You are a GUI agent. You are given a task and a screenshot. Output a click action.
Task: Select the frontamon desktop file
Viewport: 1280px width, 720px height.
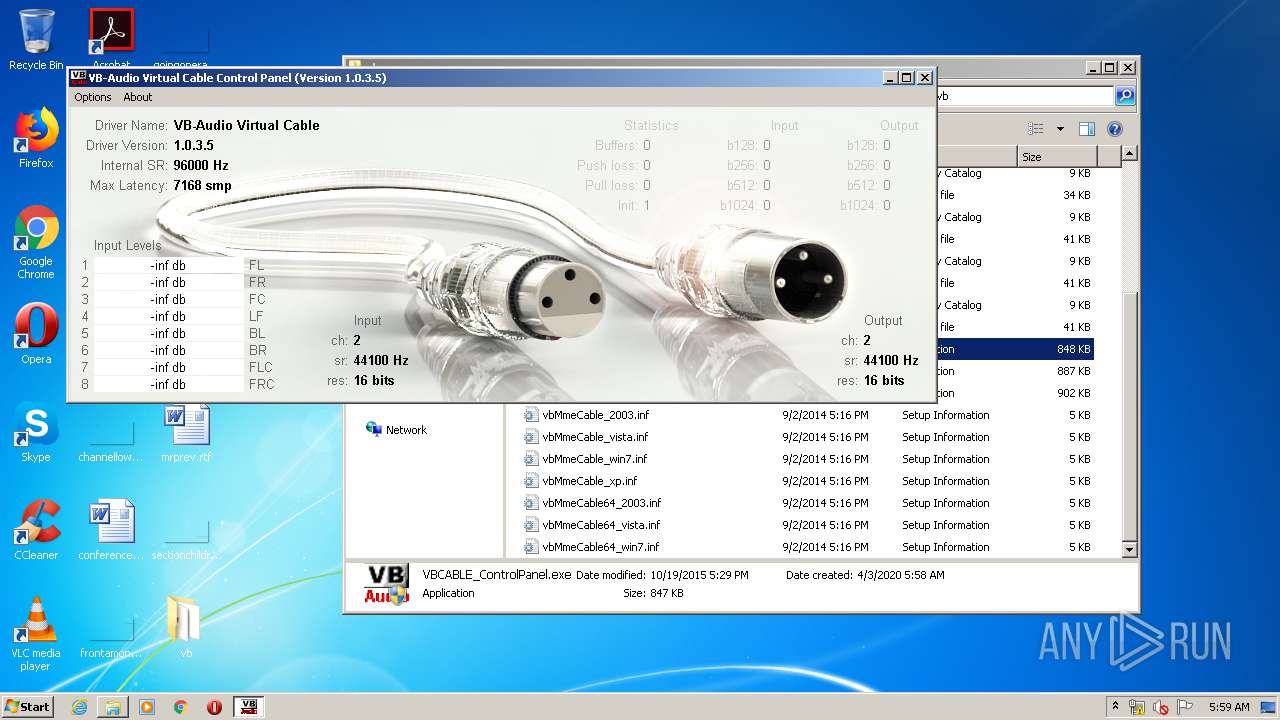click(111, 638)
